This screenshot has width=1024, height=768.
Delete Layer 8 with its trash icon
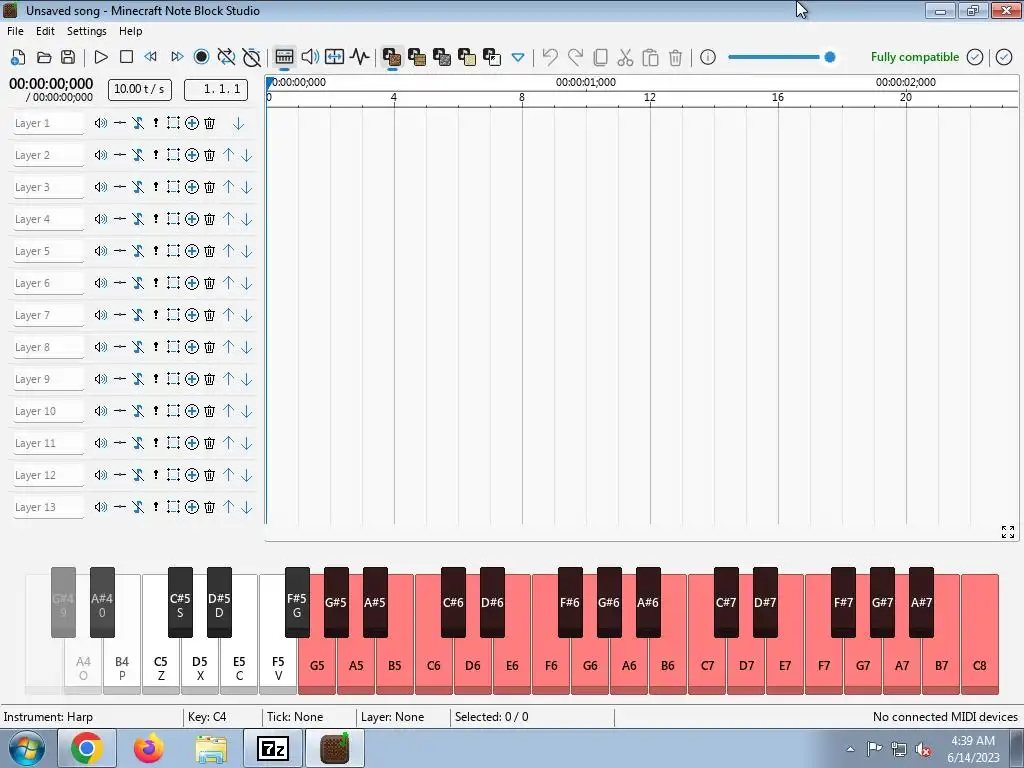210,347
